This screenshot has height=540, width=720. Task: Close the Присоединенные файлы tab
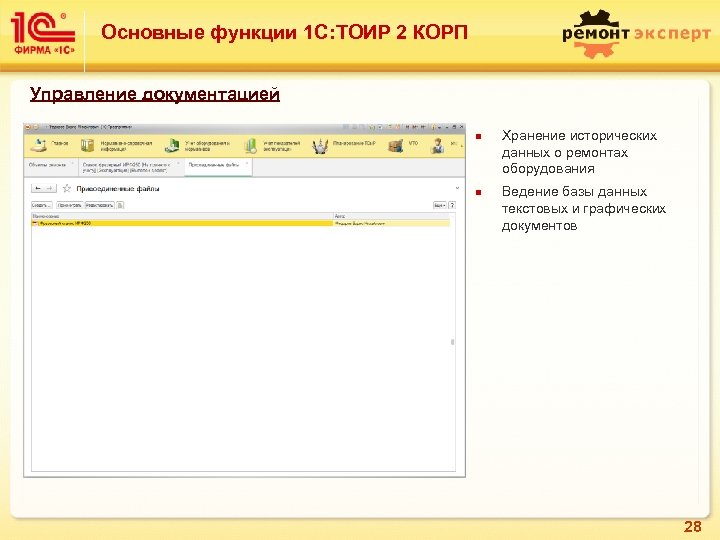tap(247, 163)
